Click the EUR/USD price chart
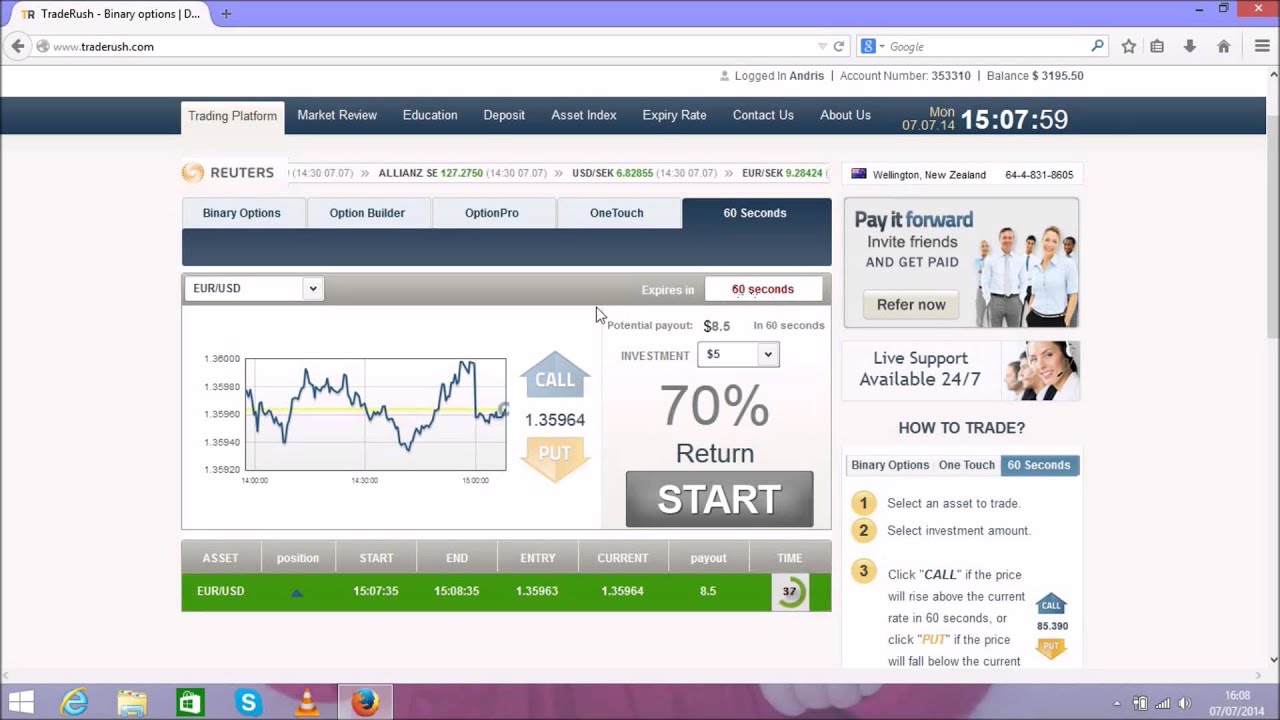 (x=375, y=414)
